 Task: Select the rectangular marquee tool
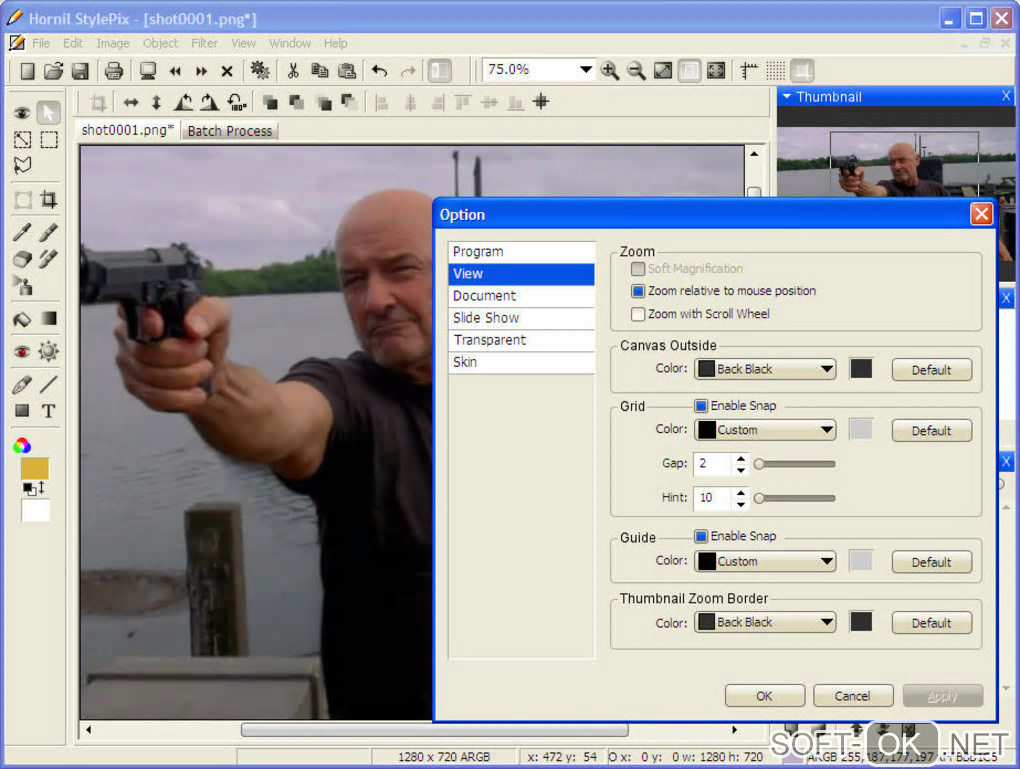[x=49, y=139]
